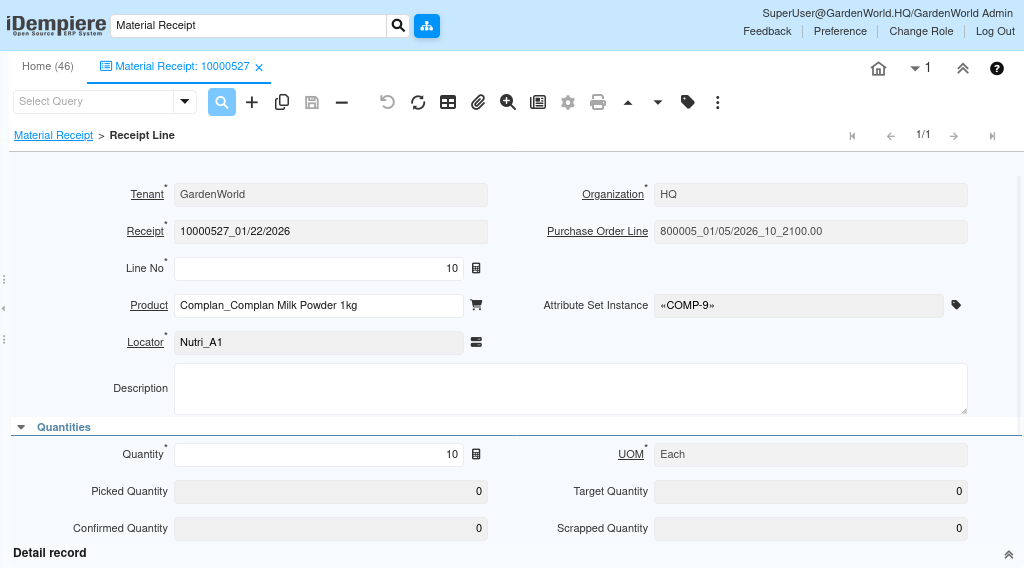Delete the record using minus icon
1024x568 pixels.
[342, 102]
